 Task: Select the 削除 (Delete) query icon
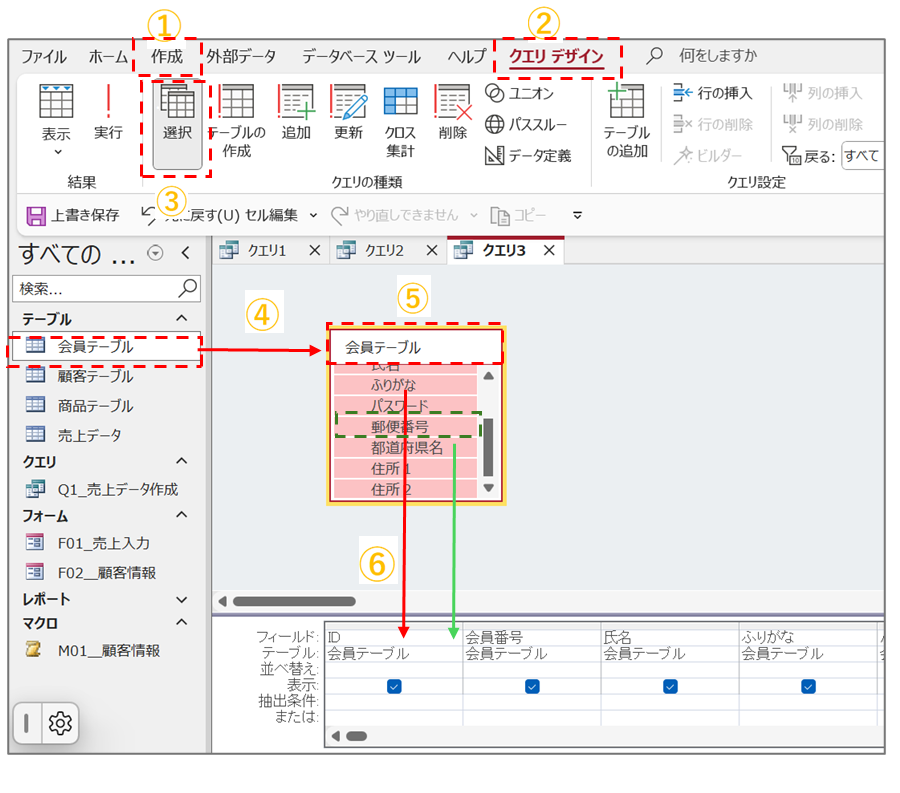(452, 103)
